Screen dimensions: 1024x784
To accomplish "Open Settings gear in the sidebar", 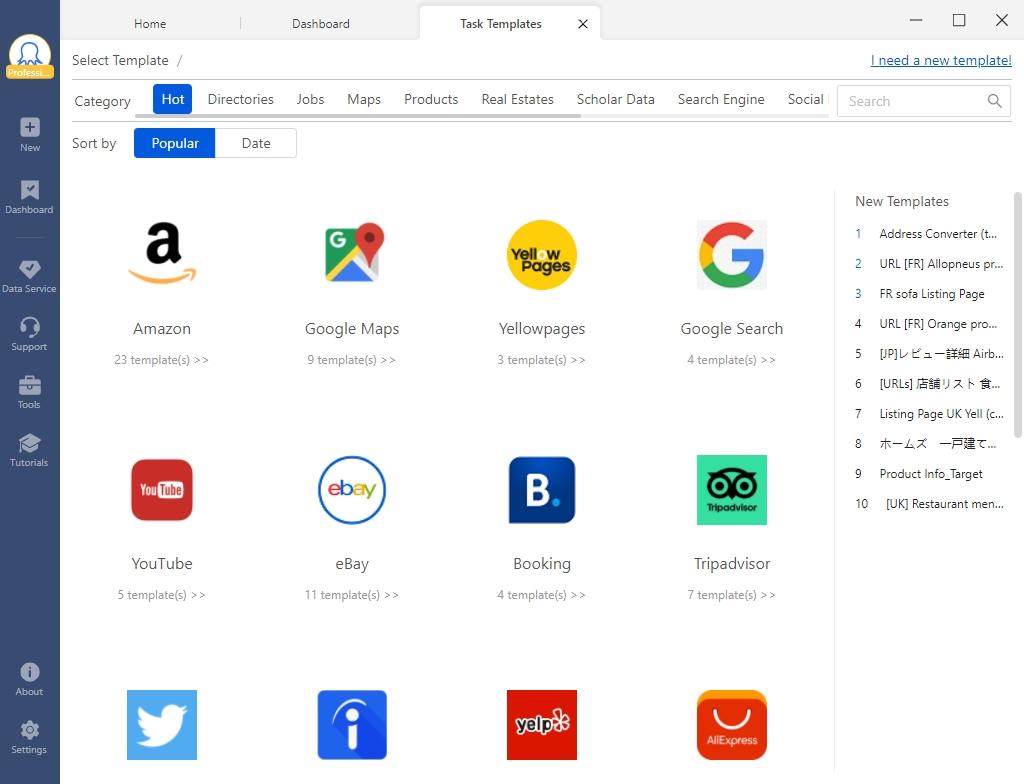I will pyautogui.click(x=29, y=738).
